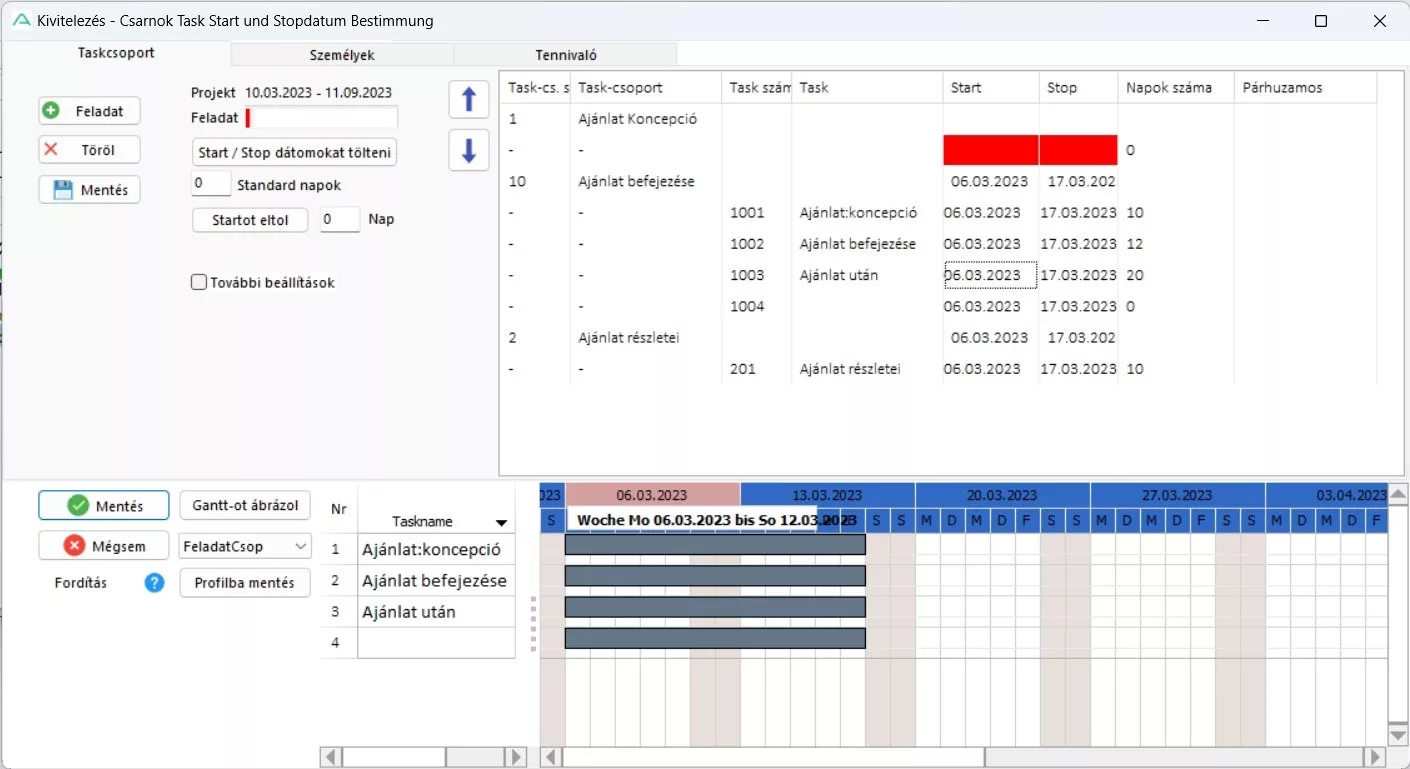The width and height of the screenshot is (1410, 769).
Task: Select the red Start cell in grid
Action: 990,150
